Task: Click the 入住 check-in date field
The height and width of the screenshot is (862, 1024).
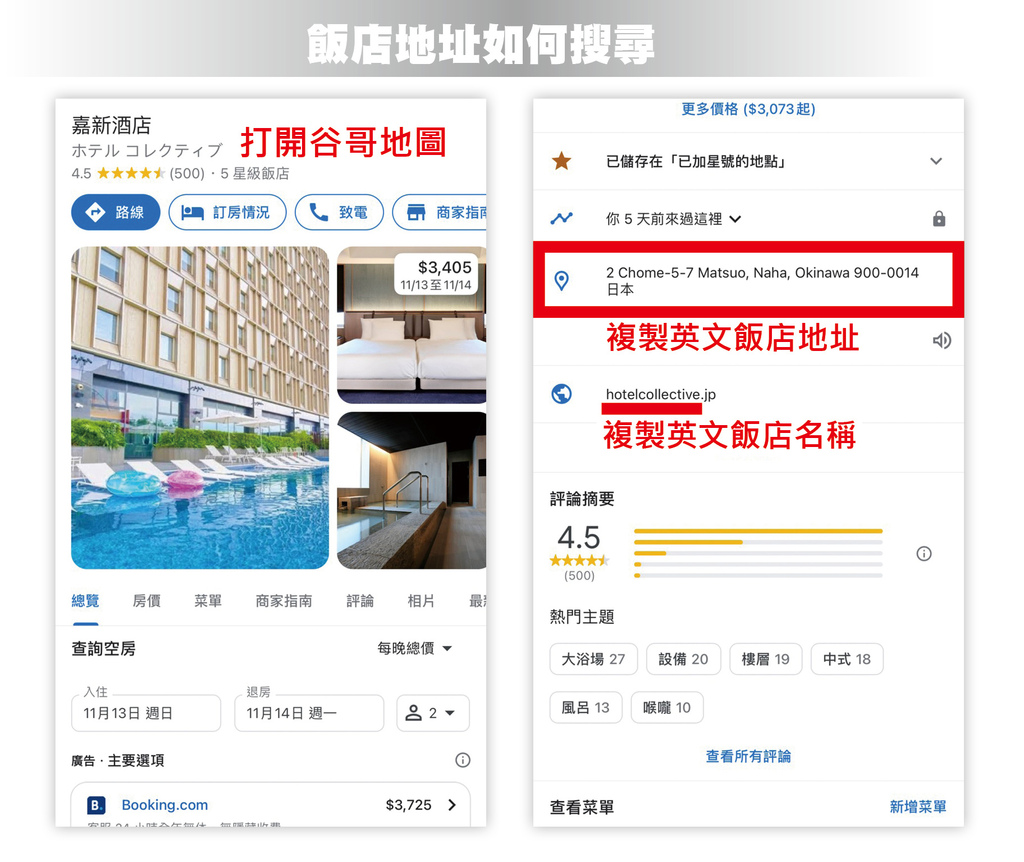Action: pyautogui.click(x=146, y=713)
